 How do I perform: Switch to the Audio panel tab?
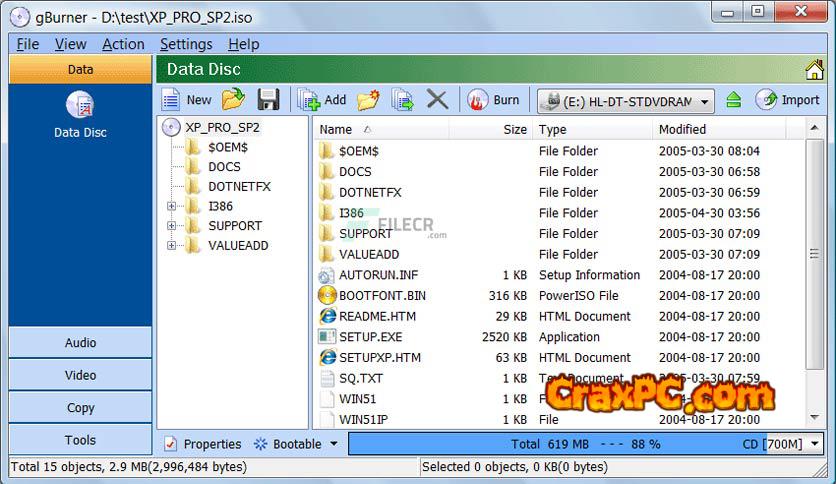click(80, 343)
